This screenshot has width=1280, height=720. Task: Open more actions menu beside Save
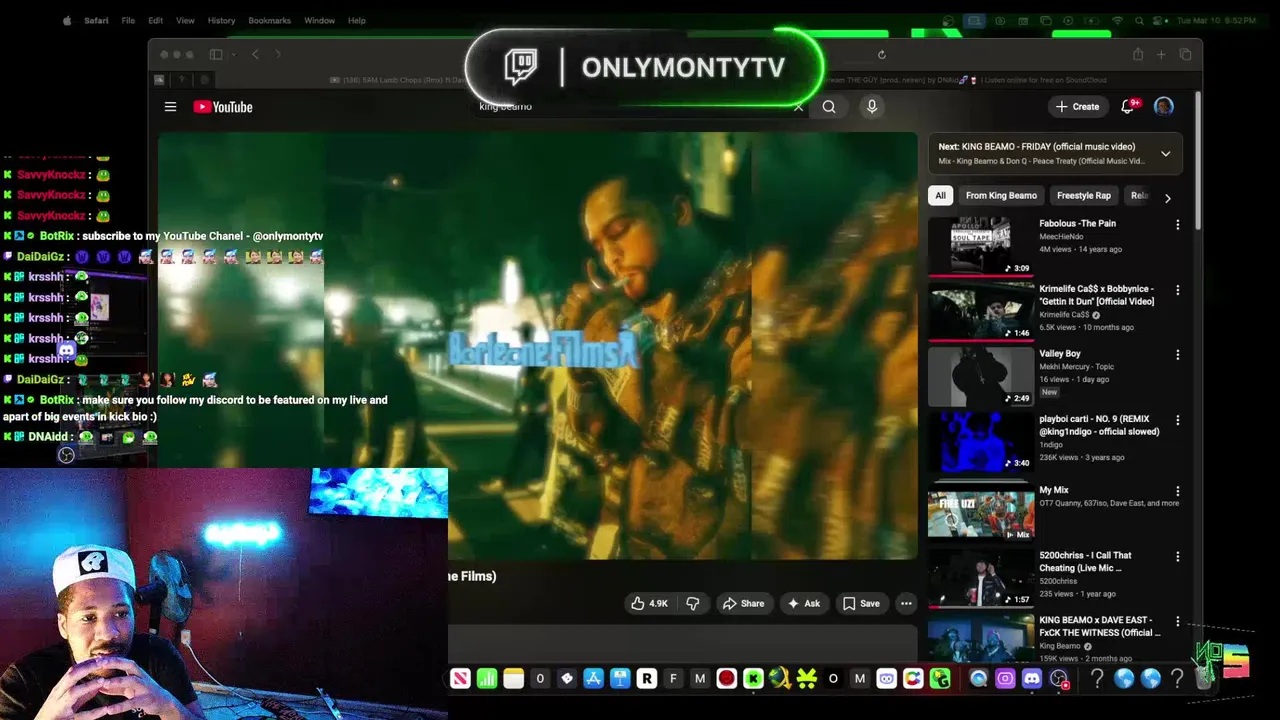pyautogui.click(x=906, y=603)
